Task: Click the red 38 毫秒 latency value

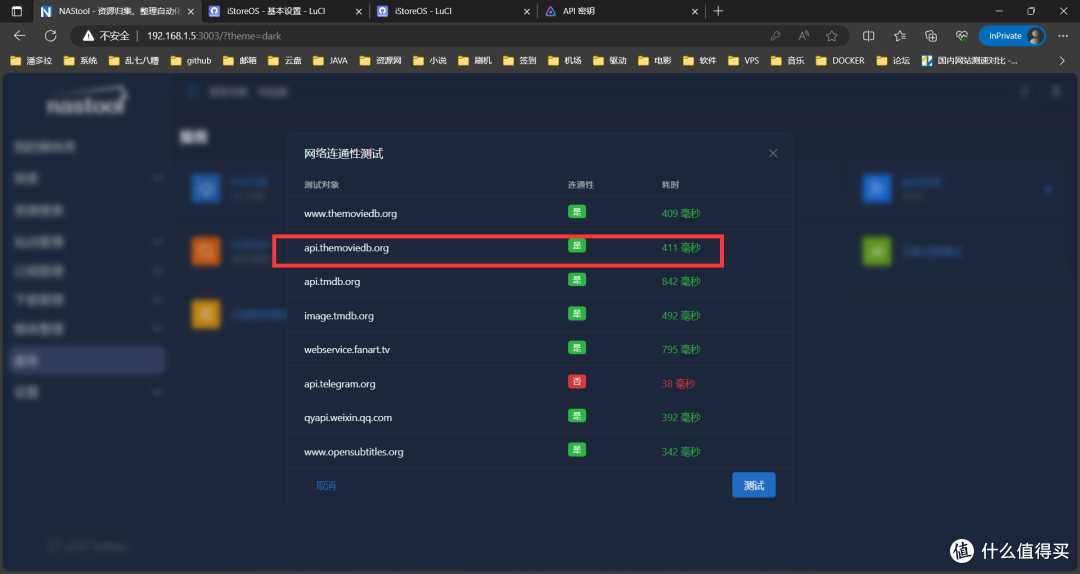Action: coord(678,384)
